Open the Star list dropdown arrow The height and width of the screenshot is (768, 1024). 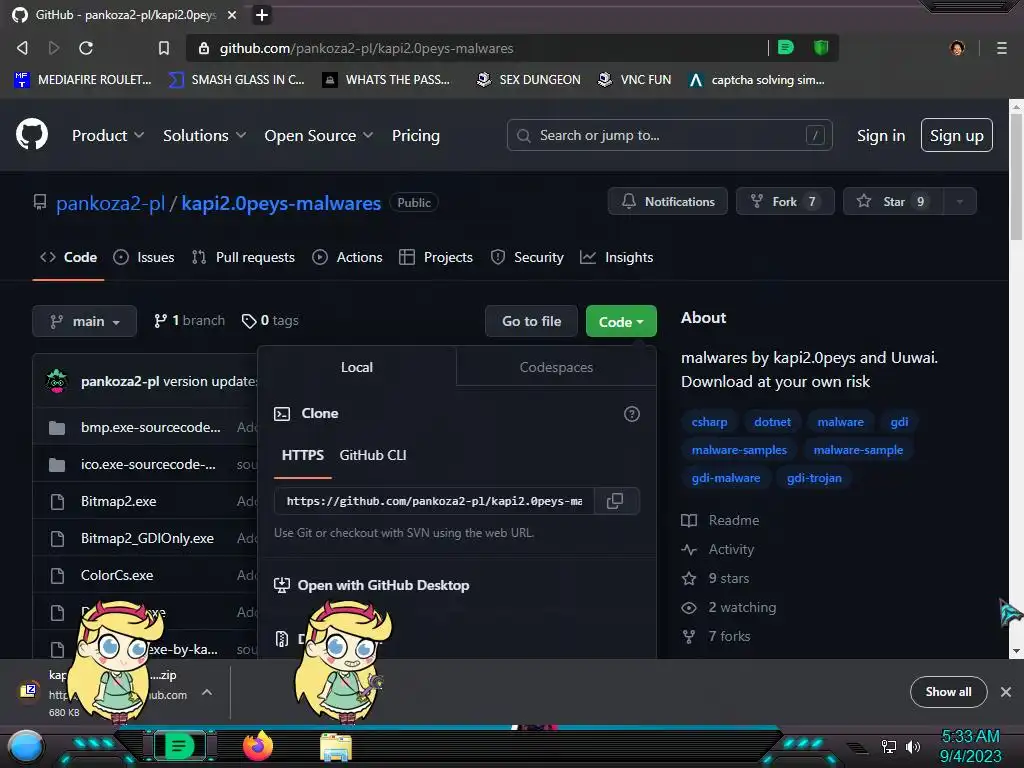click(x=959, y=201)
